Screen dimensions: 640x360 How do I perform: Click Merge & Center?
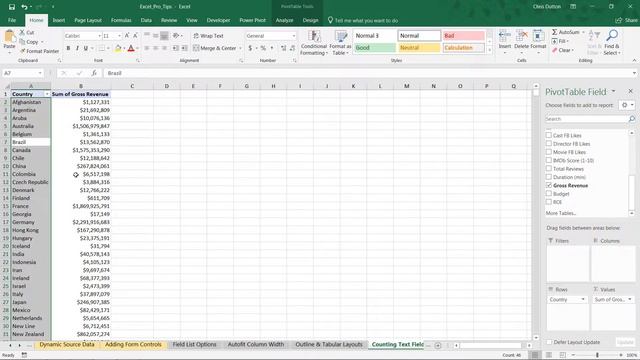(214, 48)
